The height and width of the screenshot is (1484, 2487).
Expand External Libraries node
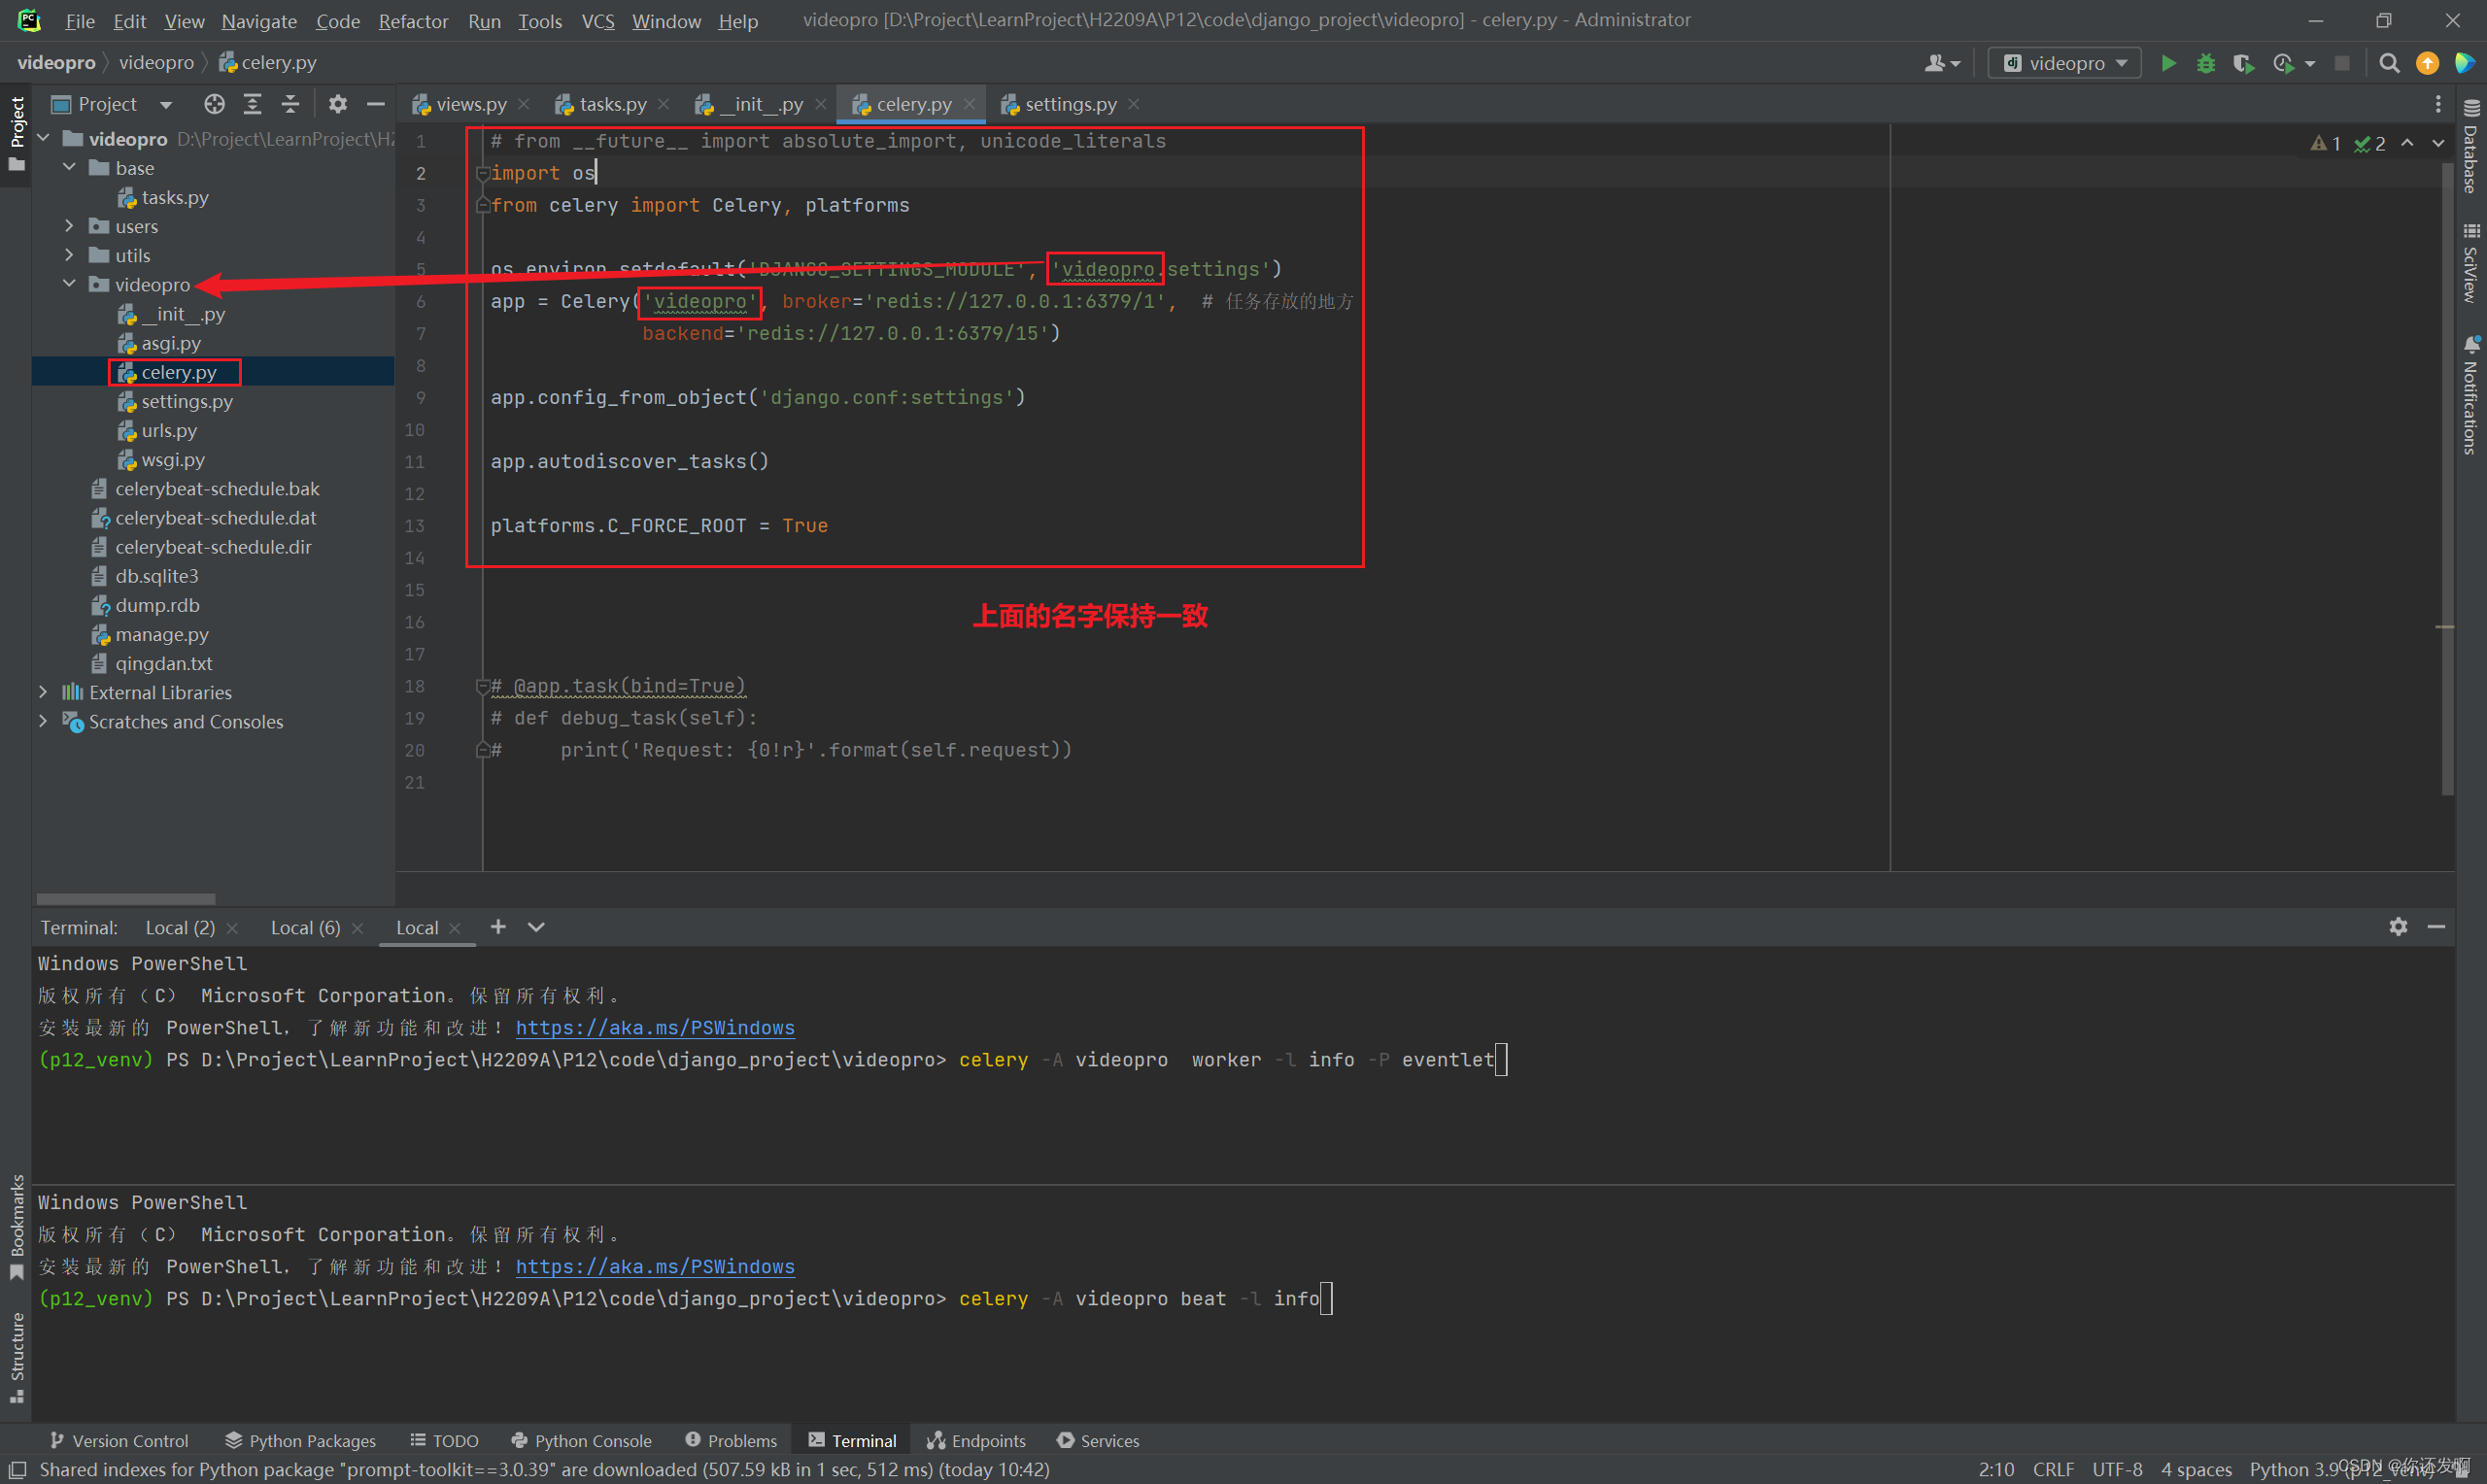tap(43, 692)
